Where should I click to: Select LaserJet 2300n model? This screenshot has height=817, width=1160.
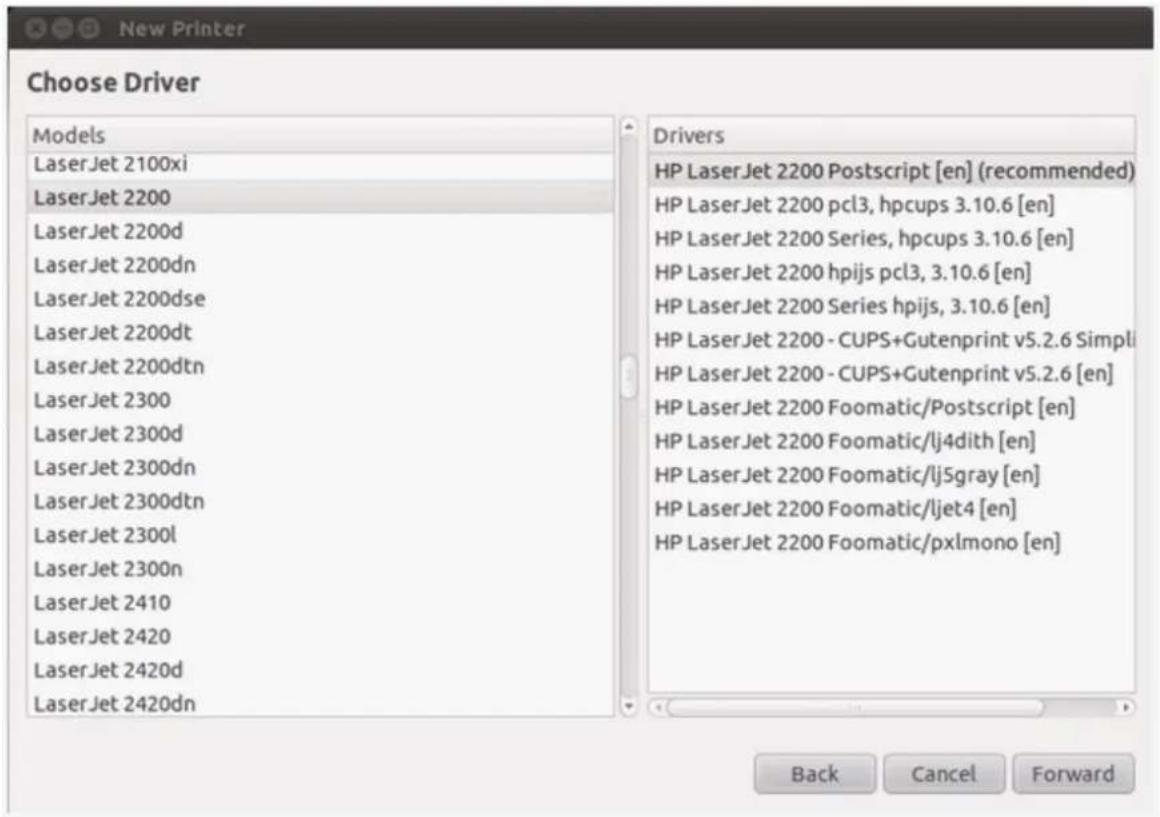[x=320, y=569]
